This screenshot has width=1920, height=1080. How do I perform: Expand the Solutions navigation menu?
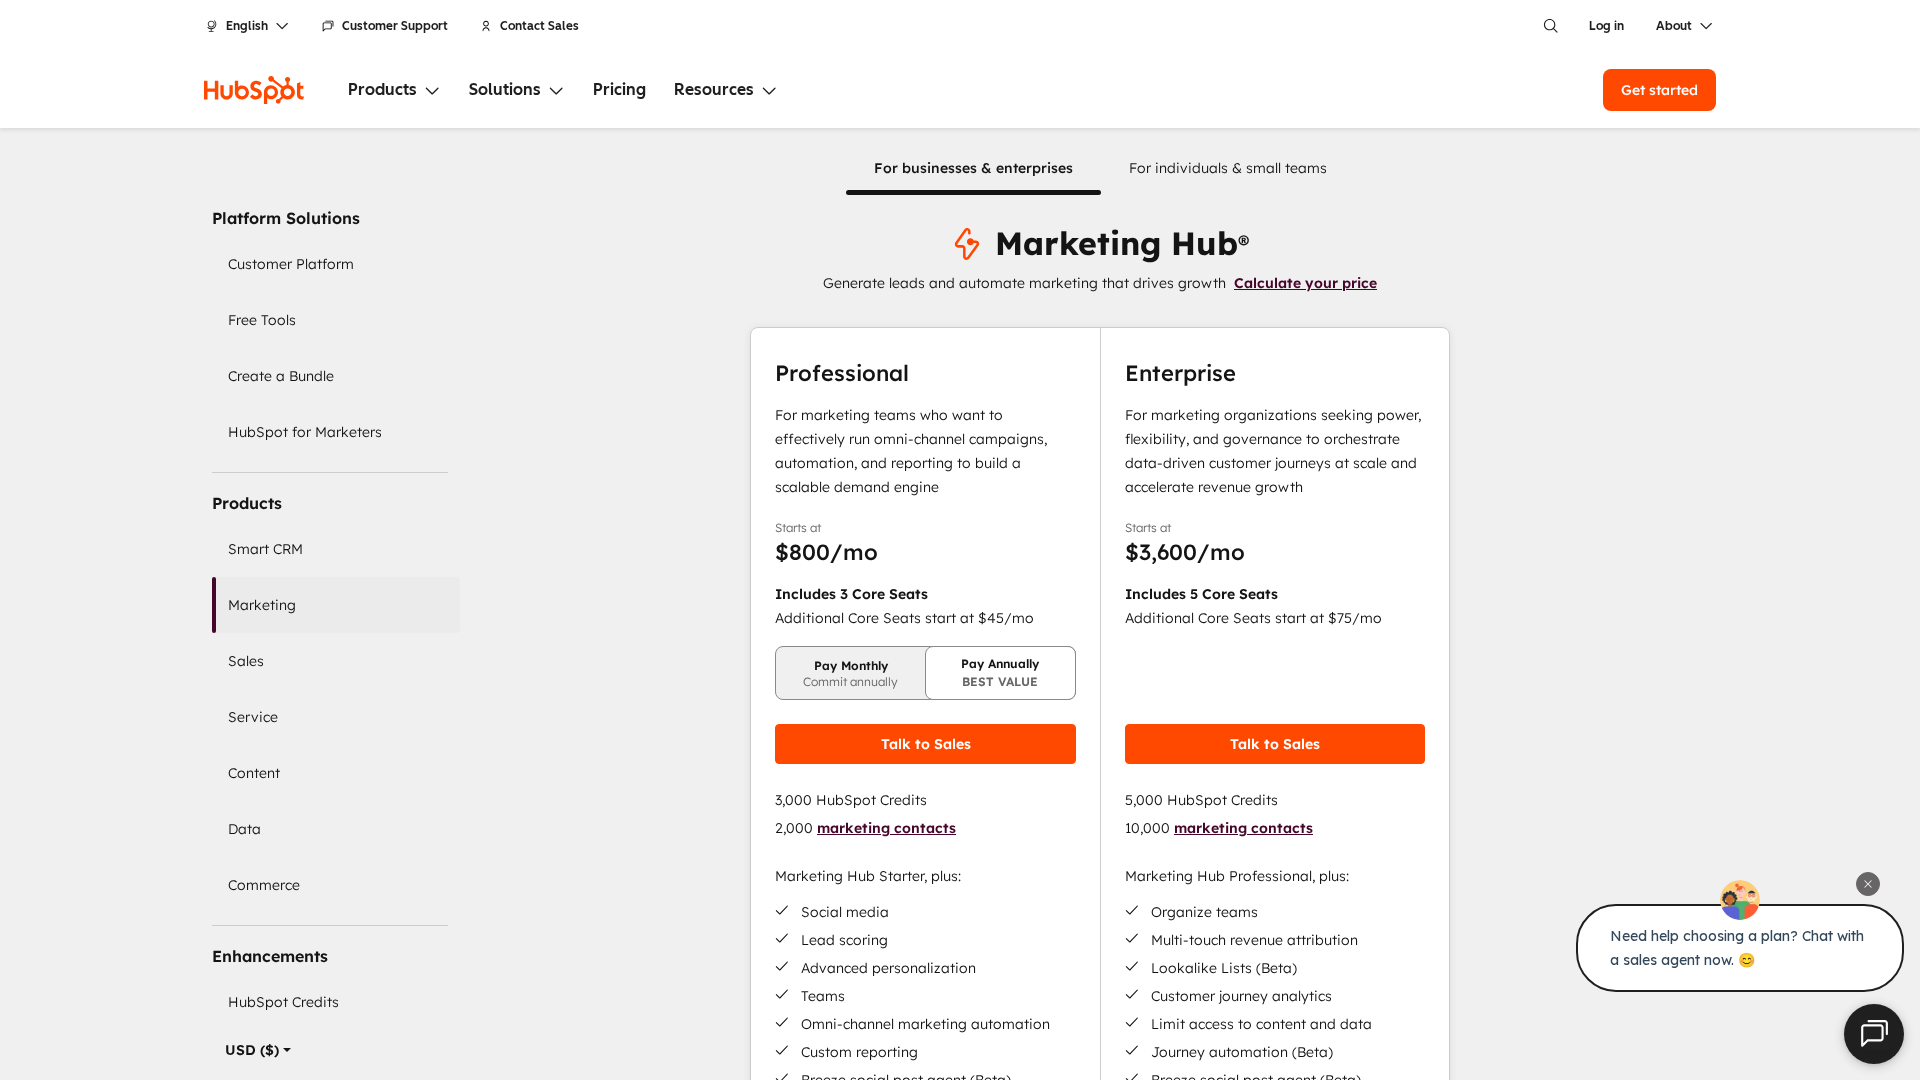(516, 90)
